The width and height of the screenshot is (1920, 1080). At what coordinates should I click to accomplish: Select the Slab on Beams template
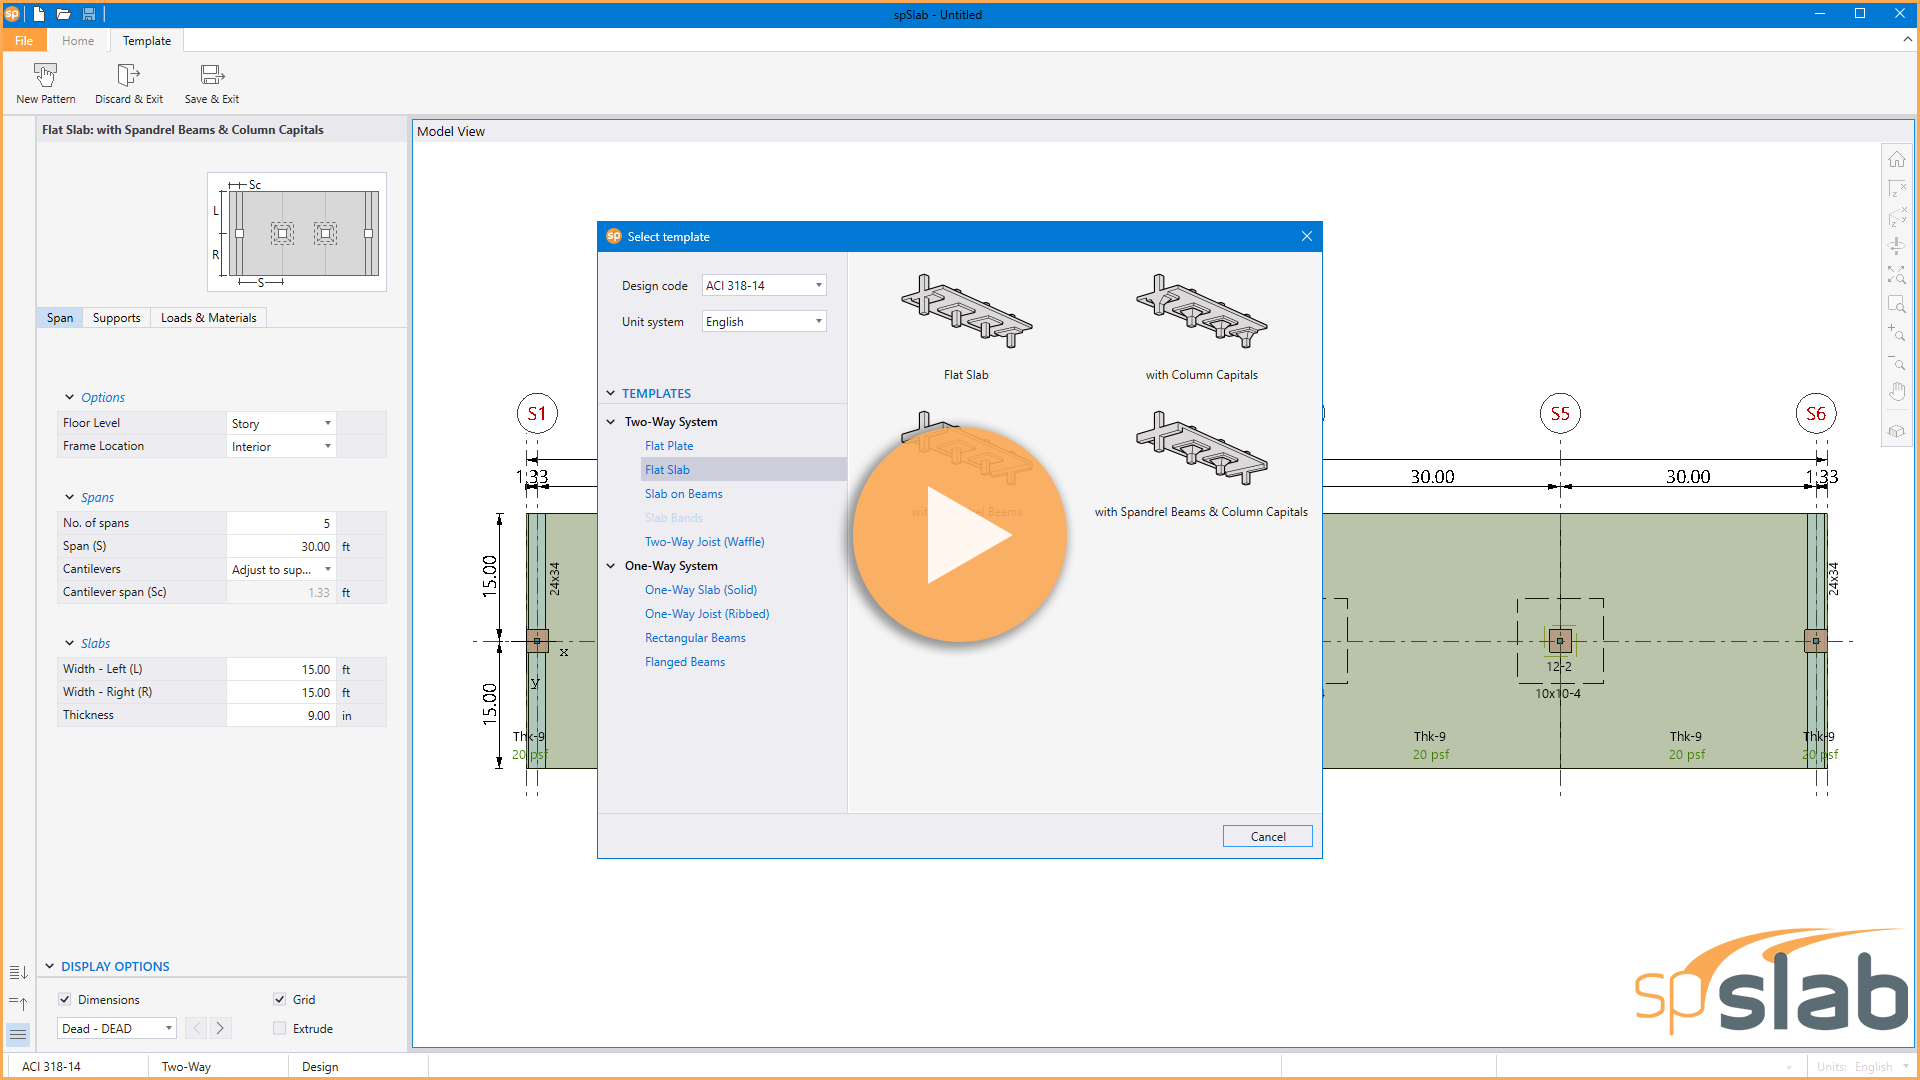click(x=683, y=493)
